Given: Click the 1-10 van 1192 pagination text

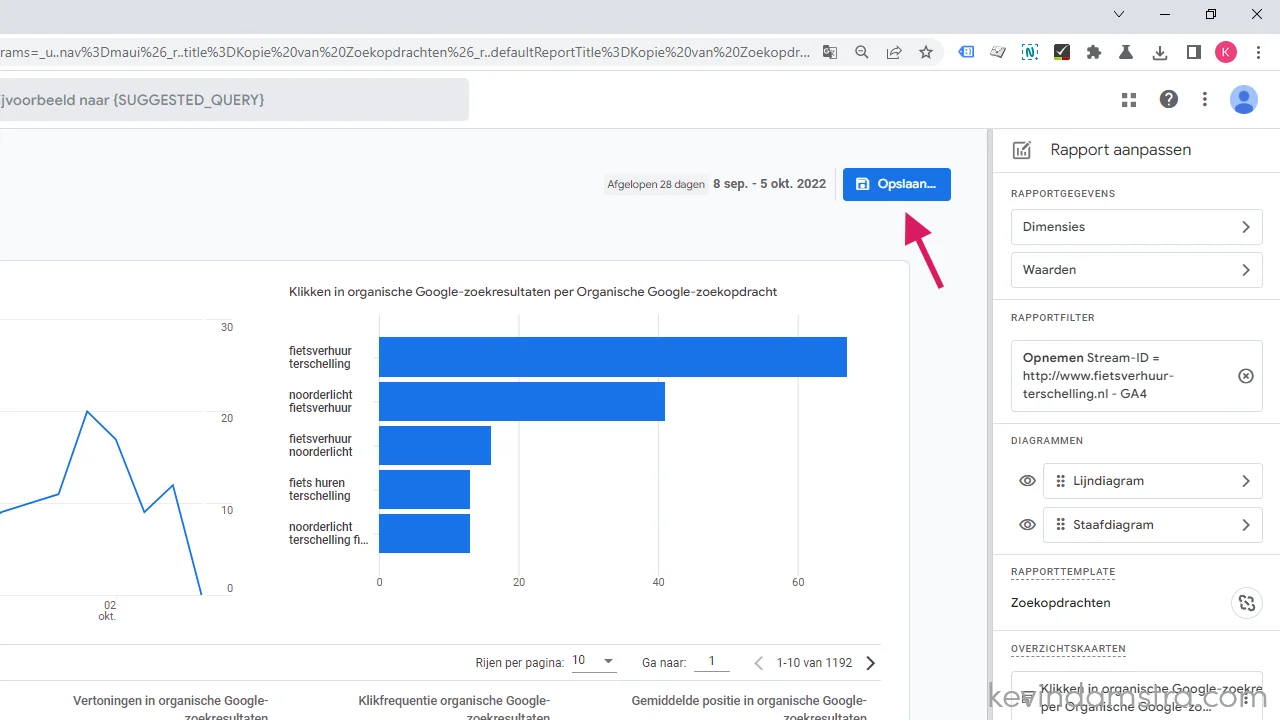Looking at the screenshot, I should (x=814, y=662).
